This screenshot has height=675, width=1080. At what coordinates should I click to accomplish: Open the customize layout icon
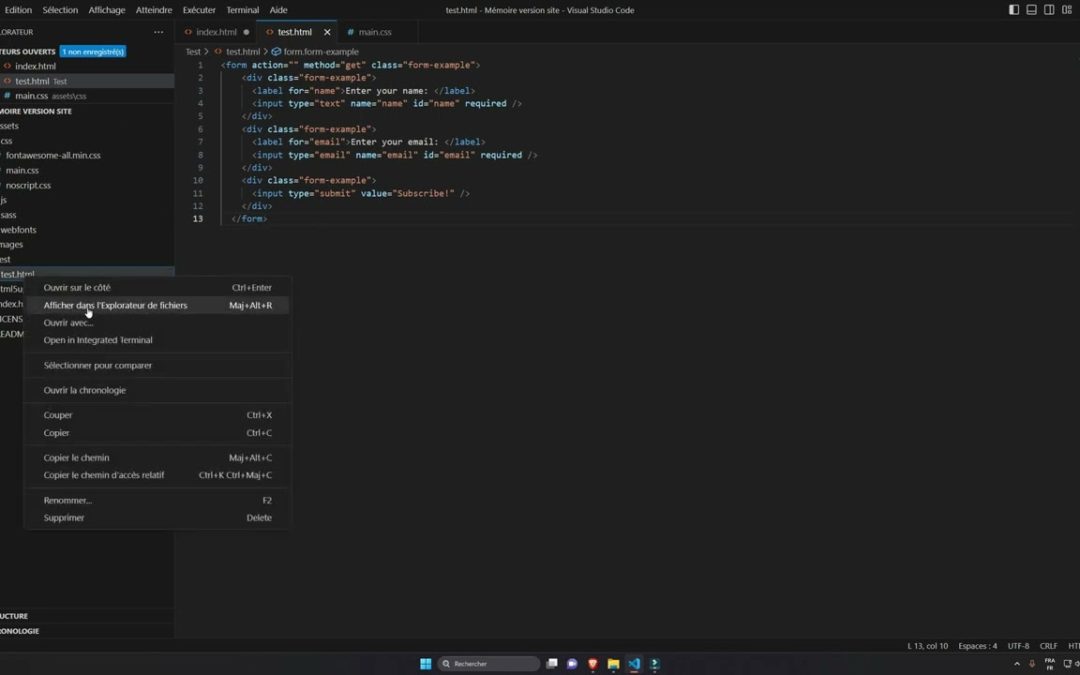[1067, 10]
